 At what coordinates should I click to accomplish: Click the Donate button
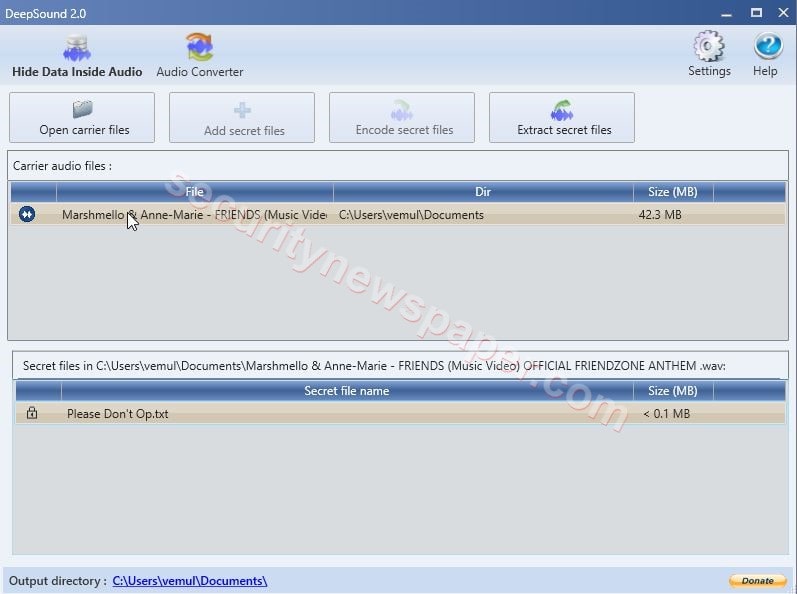coord(757,580)
